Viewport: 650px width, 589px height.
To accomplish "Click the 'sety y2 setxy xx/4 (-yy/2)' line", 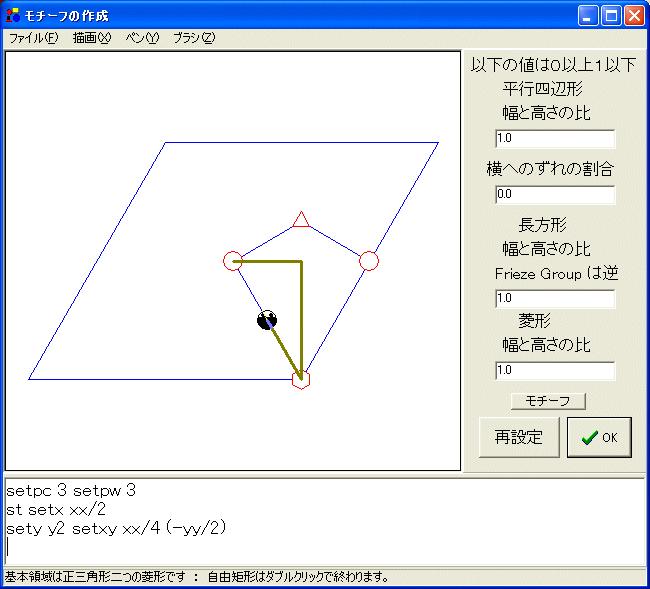I will 116,529.
